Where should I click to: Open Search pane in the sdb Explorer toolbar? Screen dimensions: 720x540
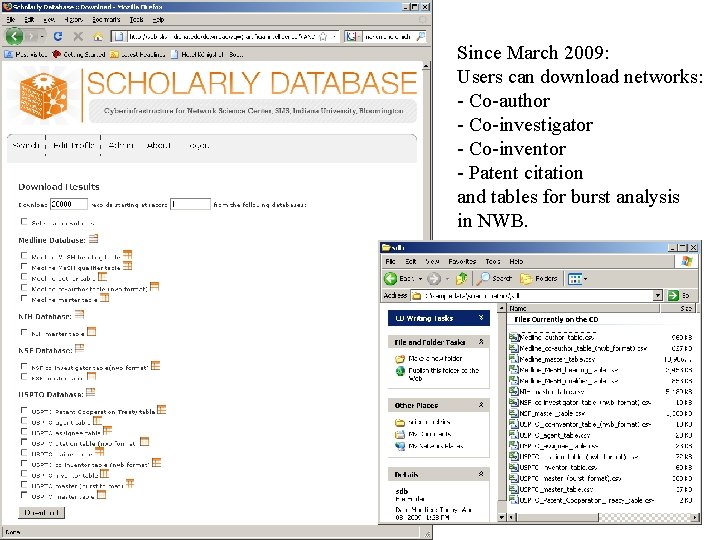[495, 278]
